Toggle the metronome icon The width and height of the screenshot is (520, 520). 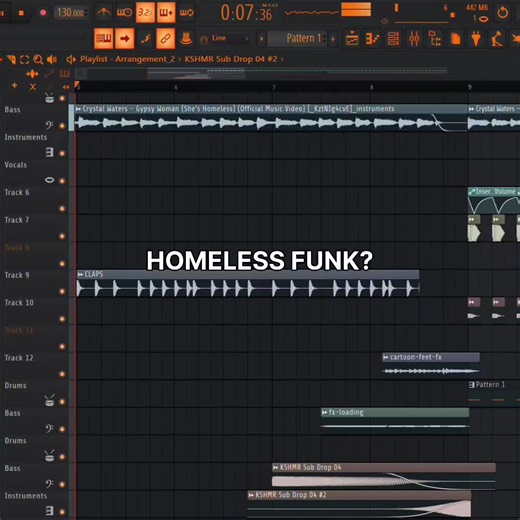(104, 13)
